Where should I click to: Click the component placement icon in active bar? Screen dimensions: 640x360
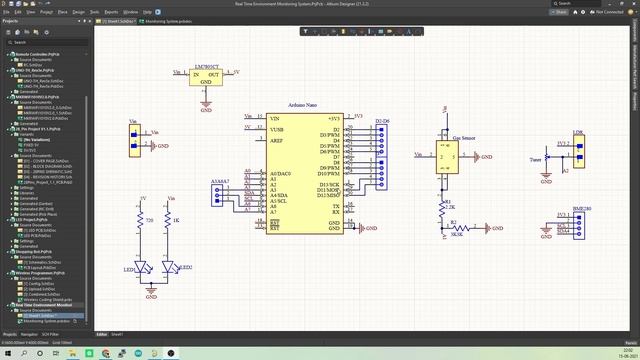[343, 31]
